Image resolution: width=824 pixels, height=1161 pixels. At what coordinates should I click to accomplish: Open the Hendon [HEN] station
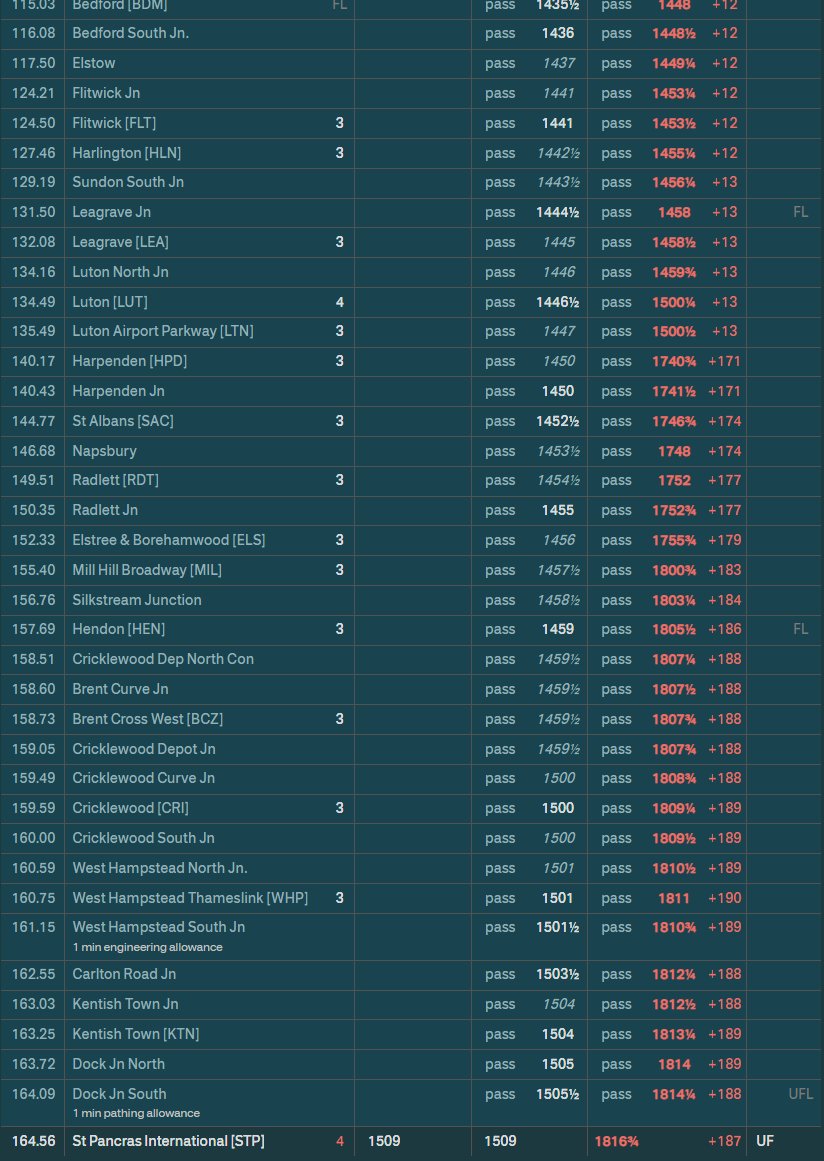(118, 629)
